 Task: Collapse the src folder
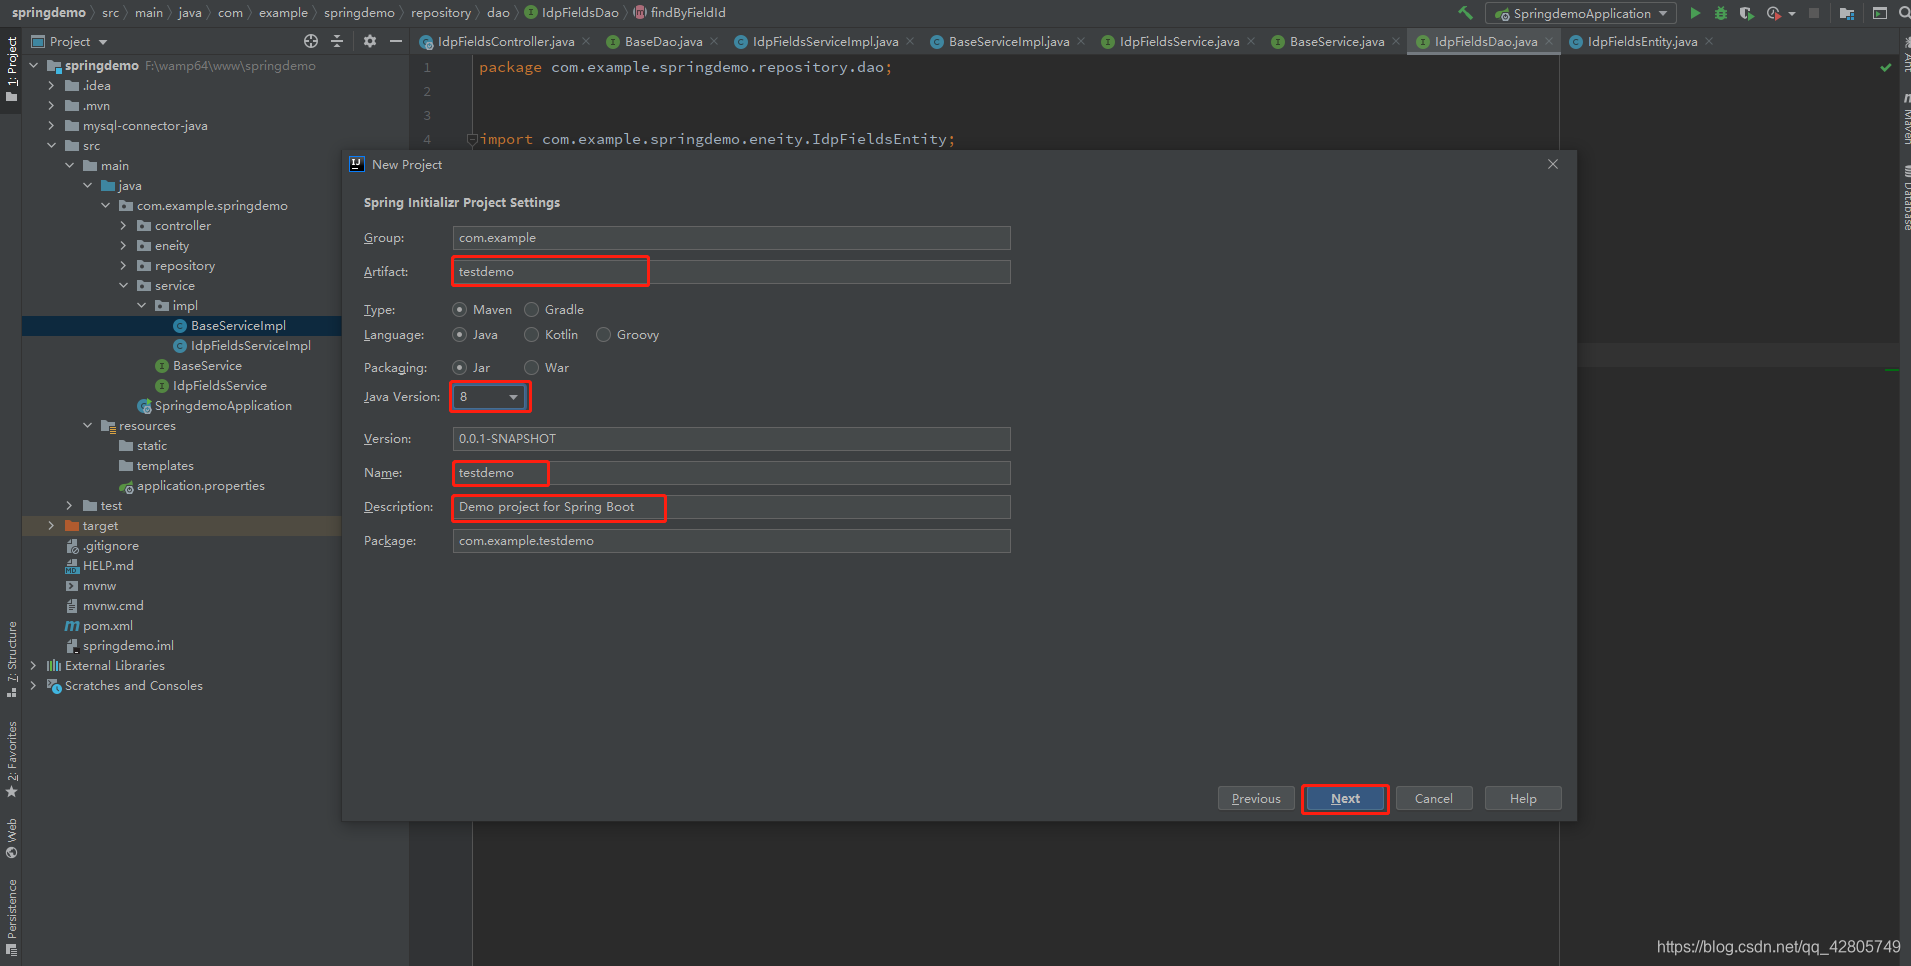51,146
